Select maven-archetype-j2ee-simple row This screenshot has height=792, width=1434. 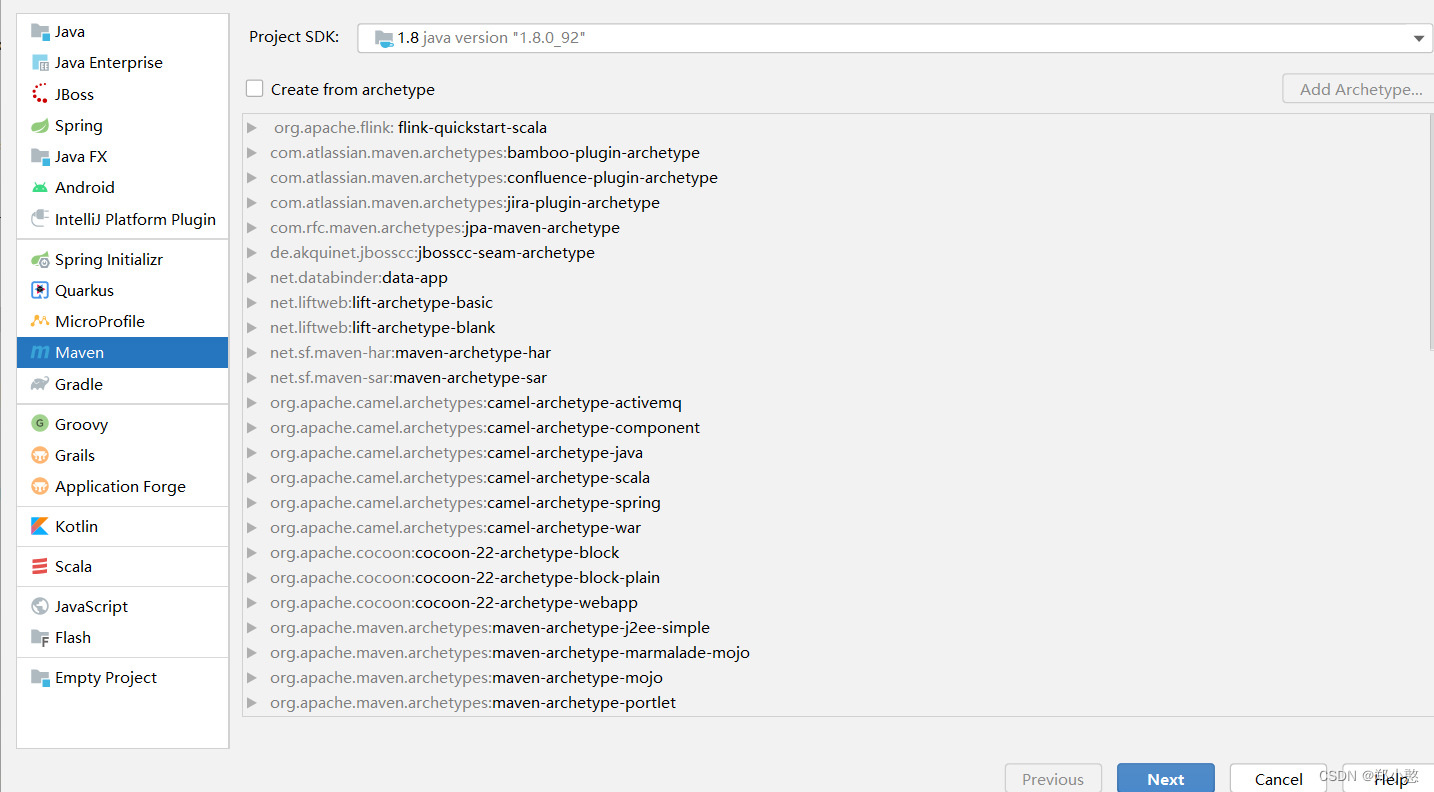tap(836, 627)
